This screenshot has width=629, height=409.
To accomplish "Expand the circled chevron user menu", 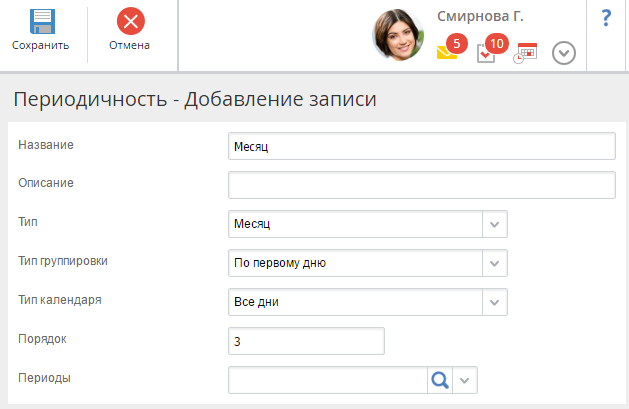I will [564, 53].
